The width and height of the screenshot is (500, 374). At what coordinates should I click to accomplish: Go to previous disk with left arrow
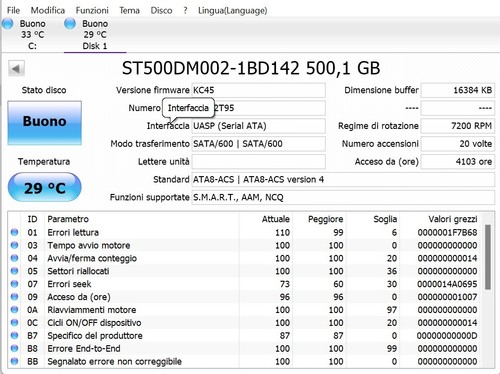coord(16,69)
